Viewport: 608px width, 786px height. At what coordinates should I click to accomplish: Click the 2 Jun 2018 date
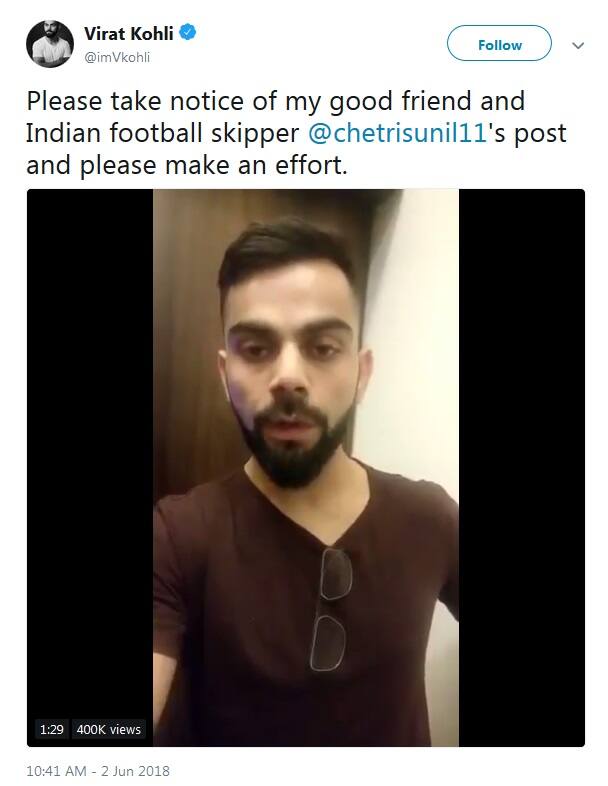[135, 771]
